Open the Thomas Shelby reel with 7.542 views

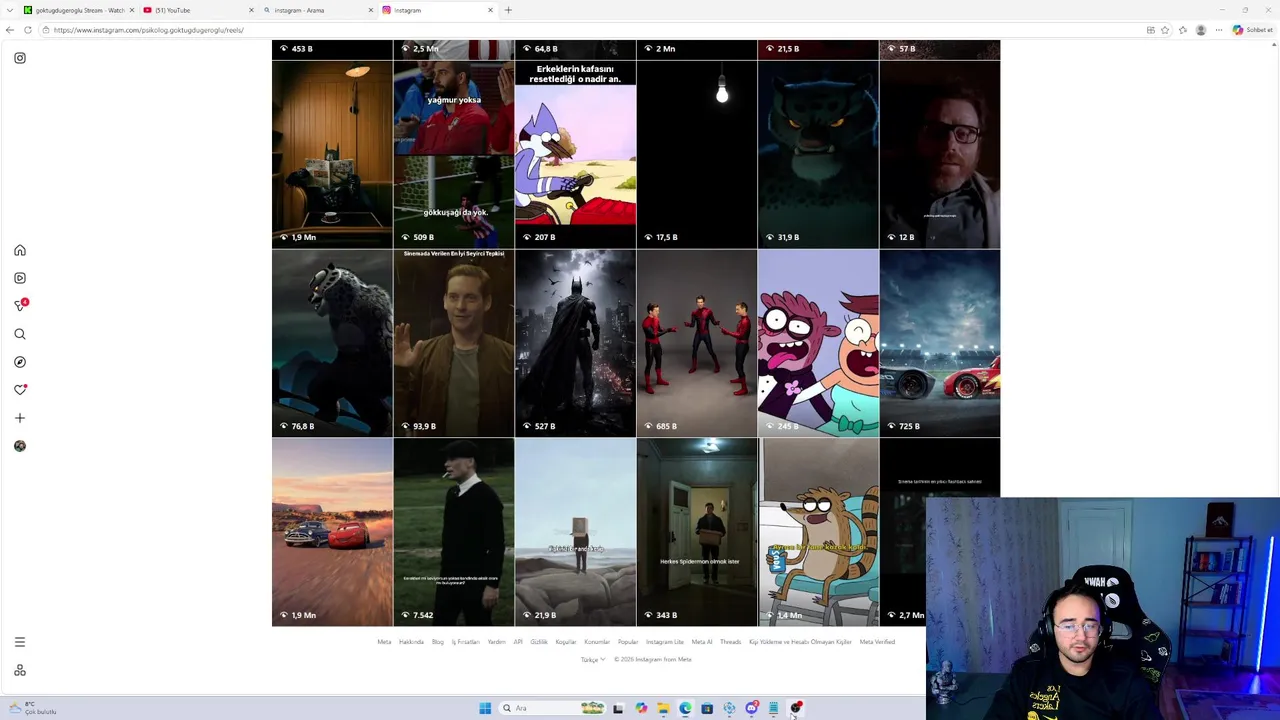tap(454, 532)
